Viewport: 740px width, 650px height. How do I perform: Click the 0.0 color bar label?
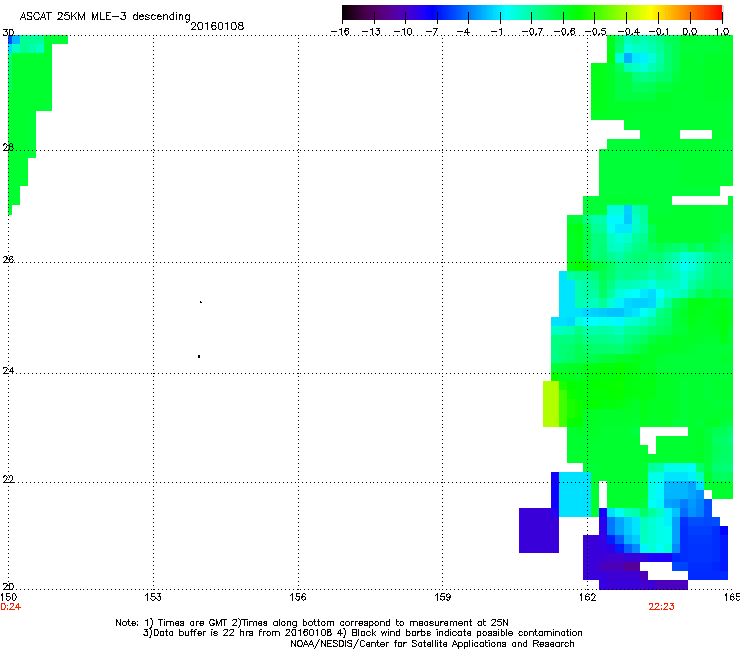[690, 32]
